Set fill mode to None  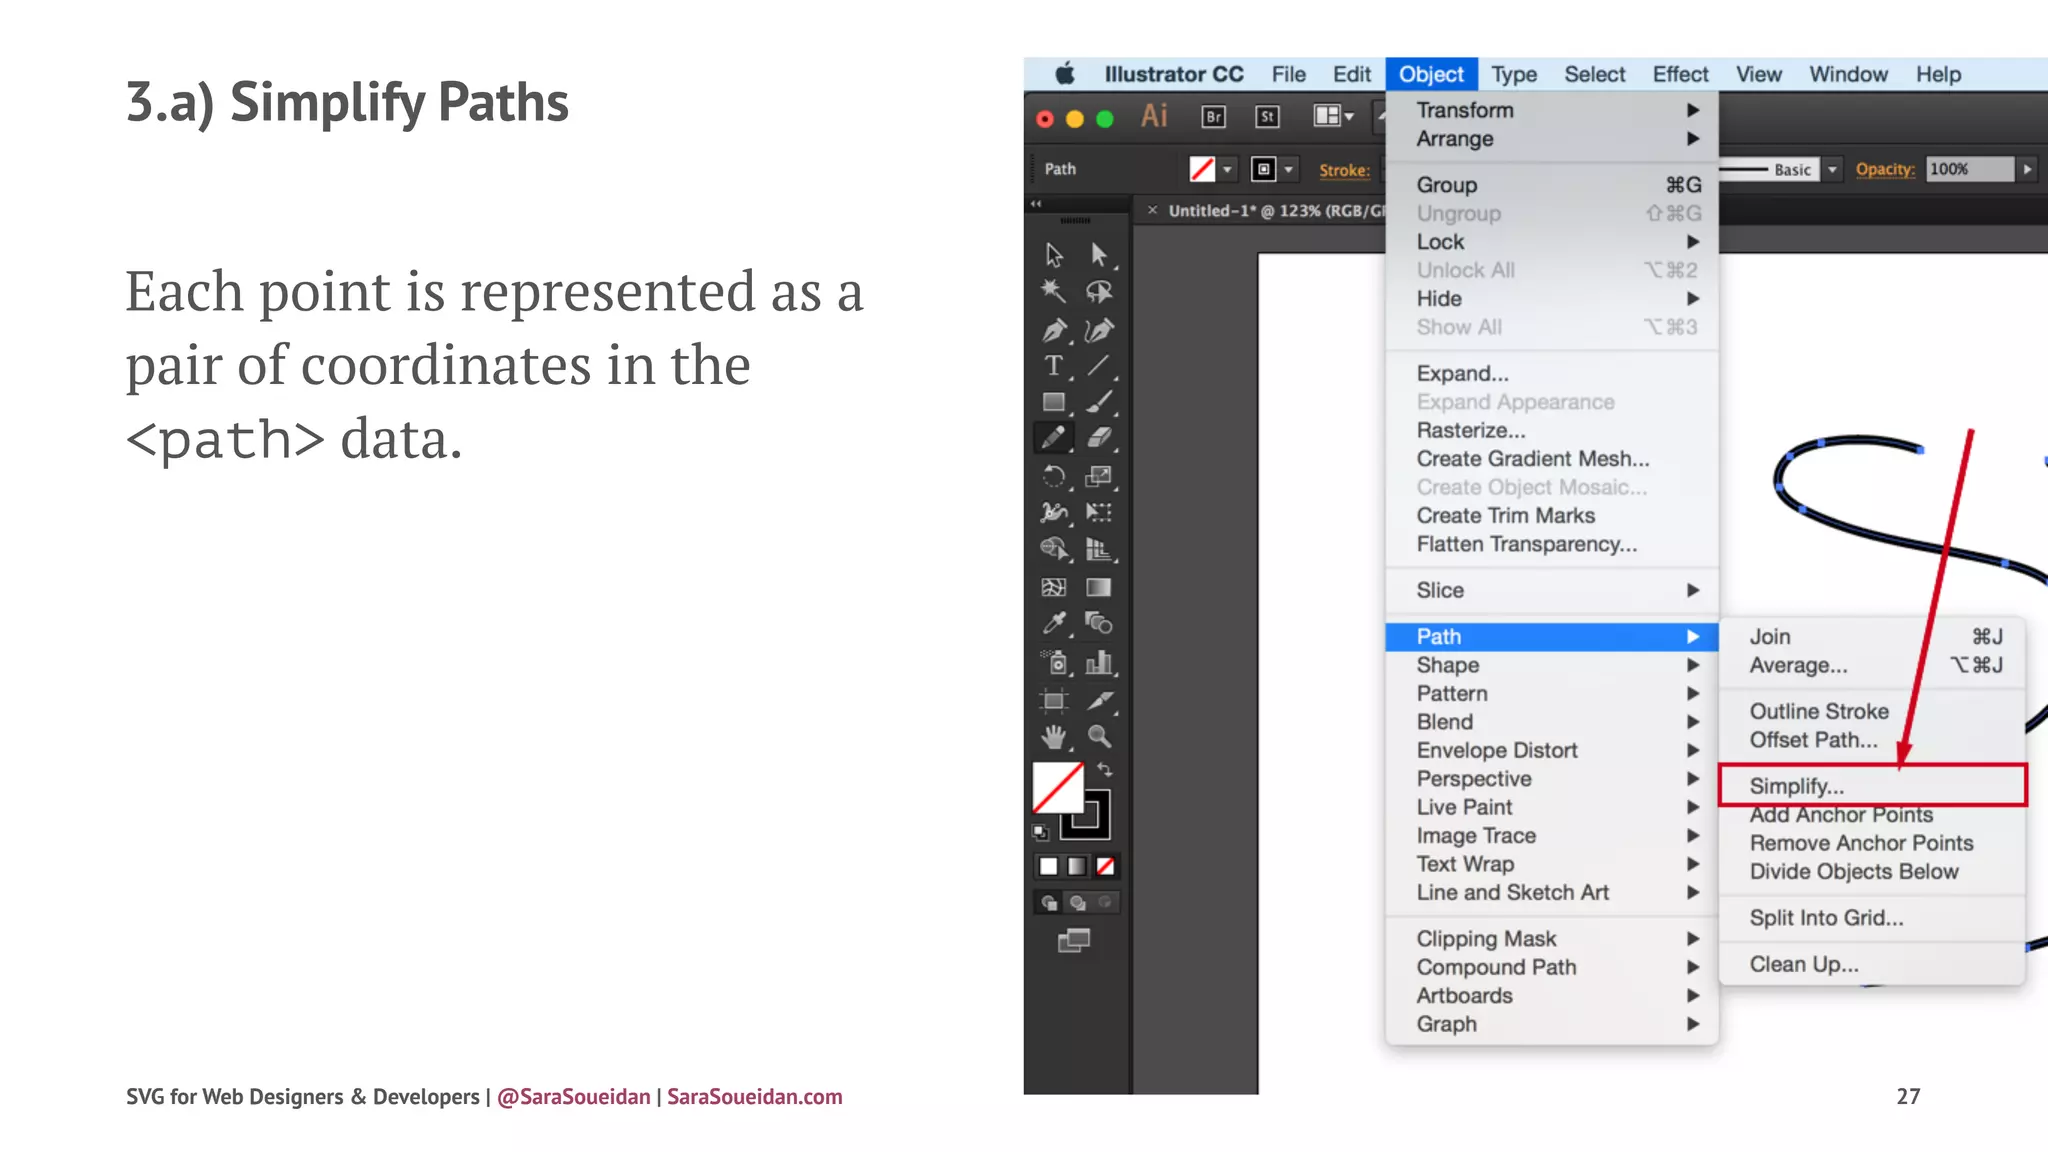(x=1105, y=866)
